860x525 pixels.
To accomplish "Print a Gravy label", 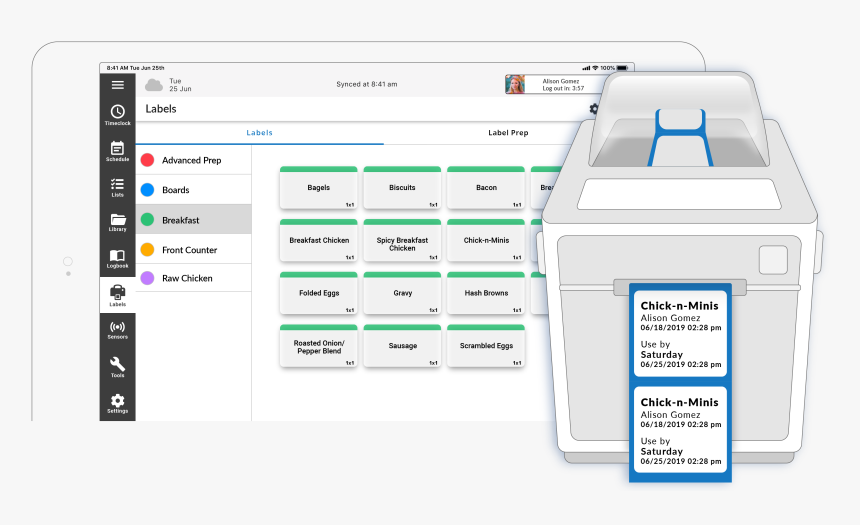I will 402,293.
